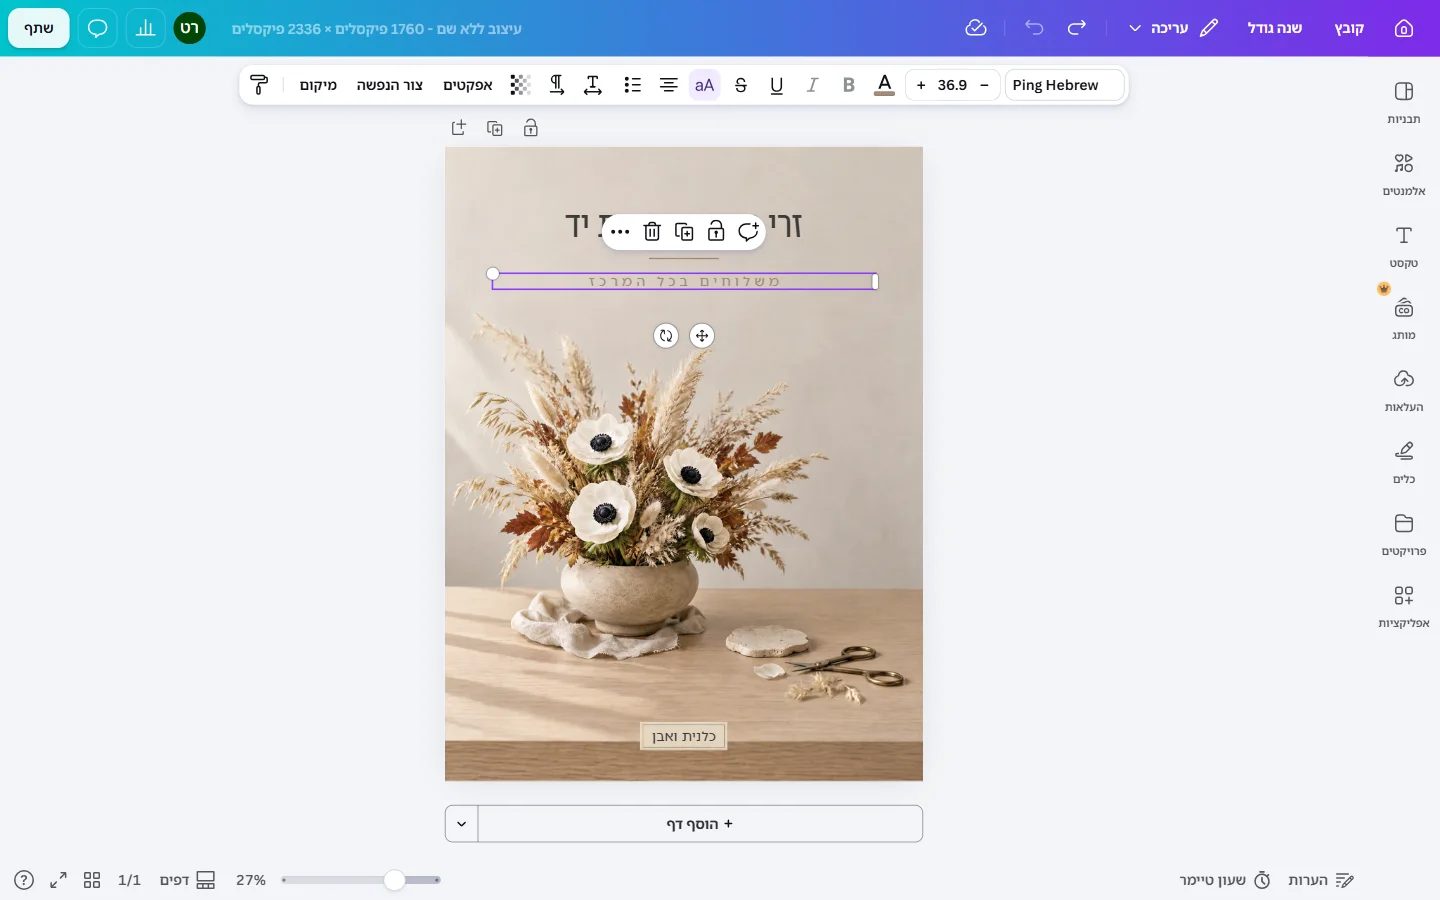This screenshot has width=1440, height=900.
Task: Open the תבניות (templates) sidebar panel
Action: [x=1403, y=103]
